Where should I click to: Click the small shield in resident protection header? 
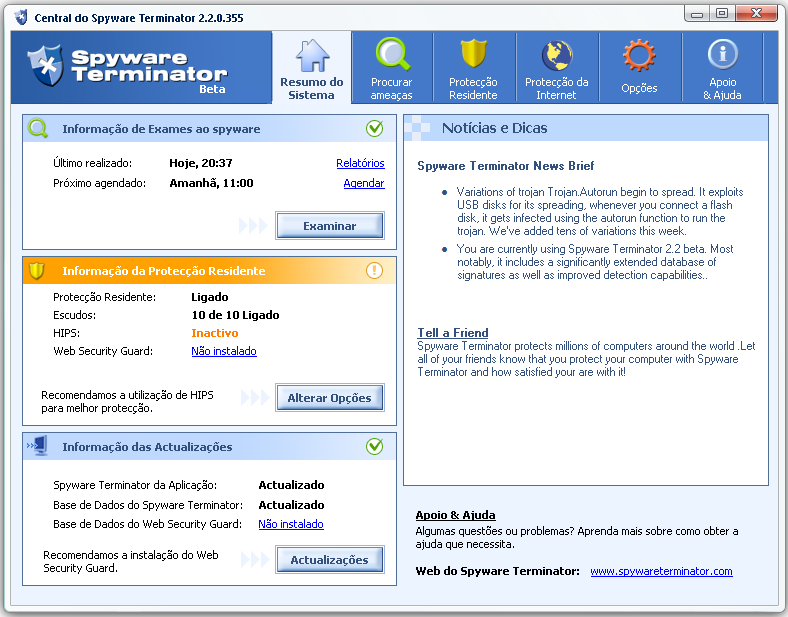click(37, 270)
